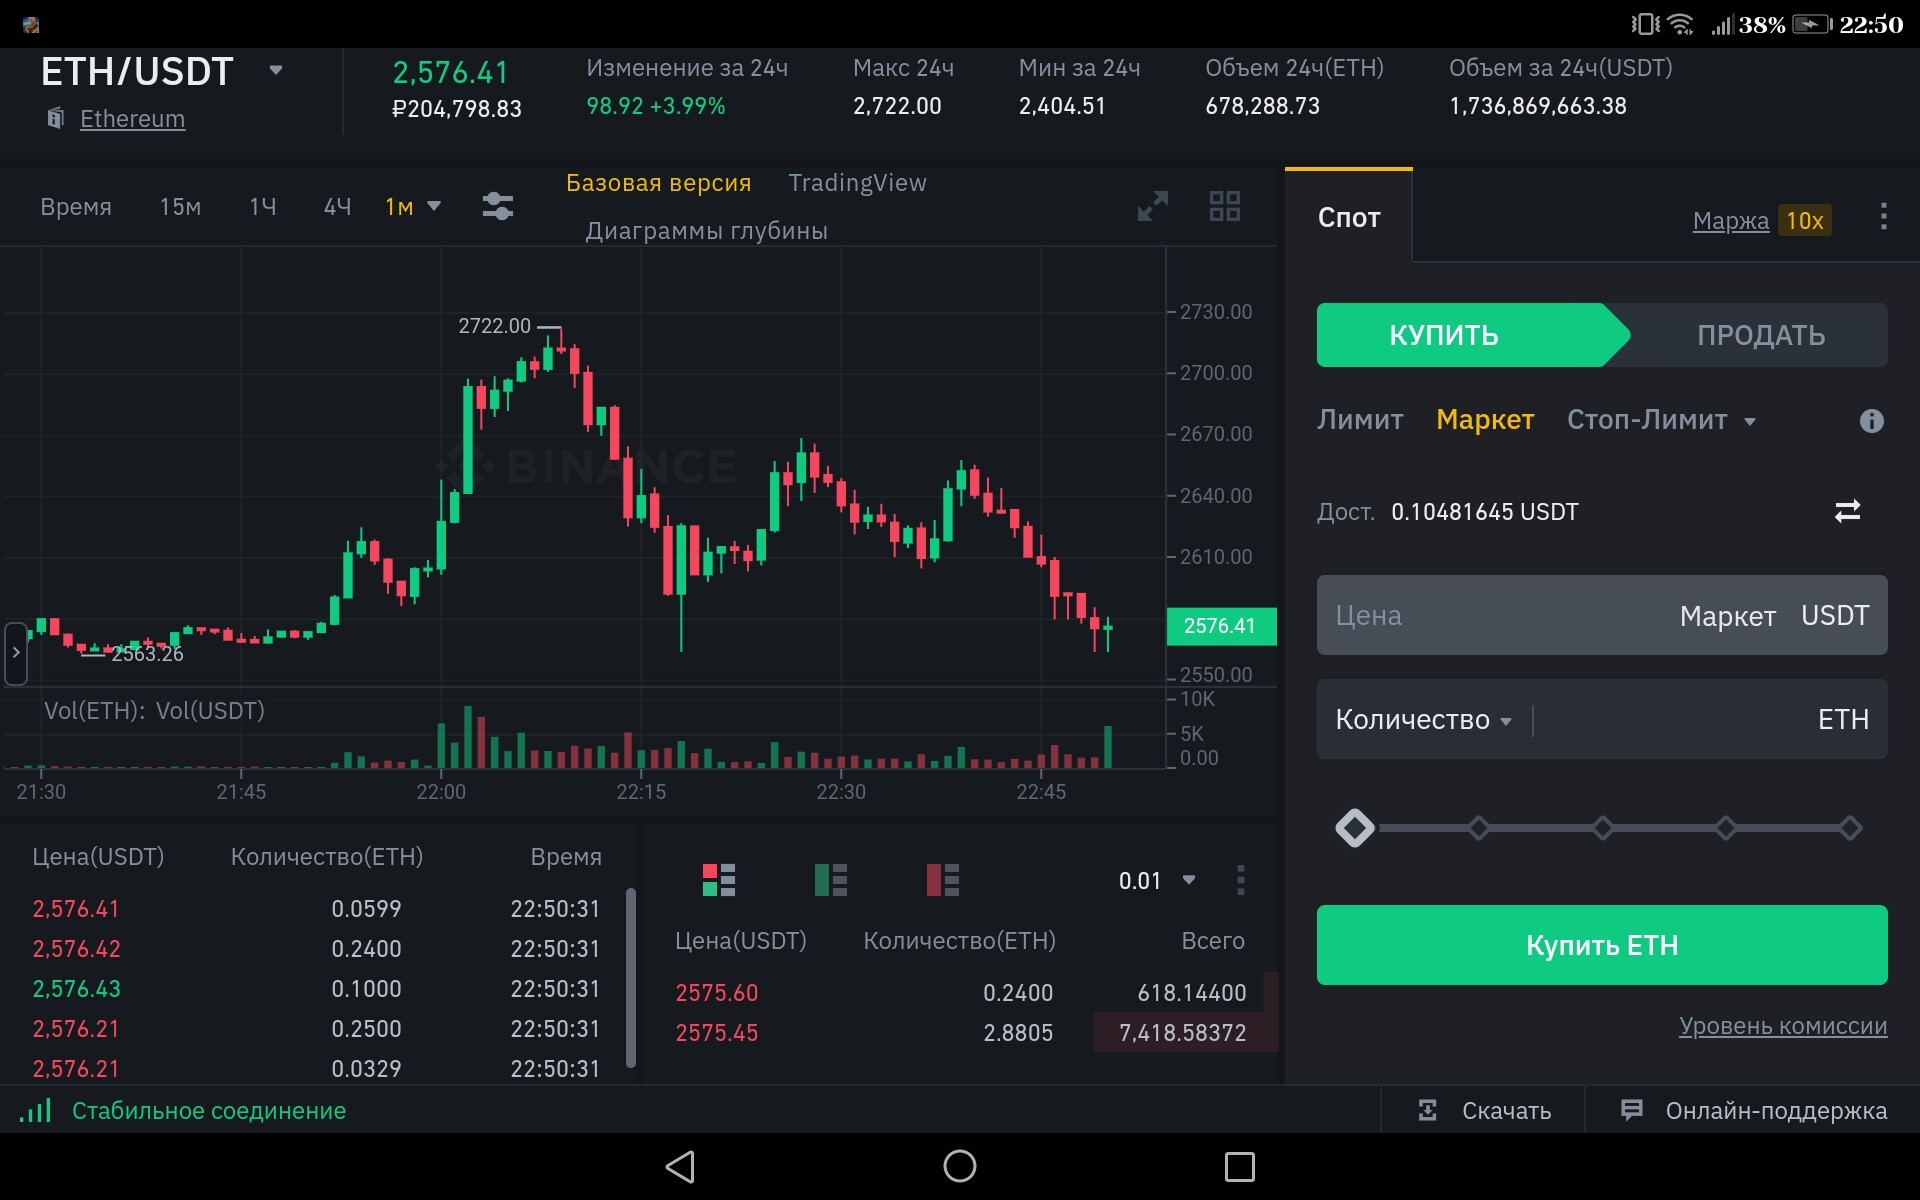Image resolution: width=1920 pixels, height=1200 pixels.
Task: Open order book 0.01 precision dropdown
Action: pyautogui.click(x=1157, y=881)
